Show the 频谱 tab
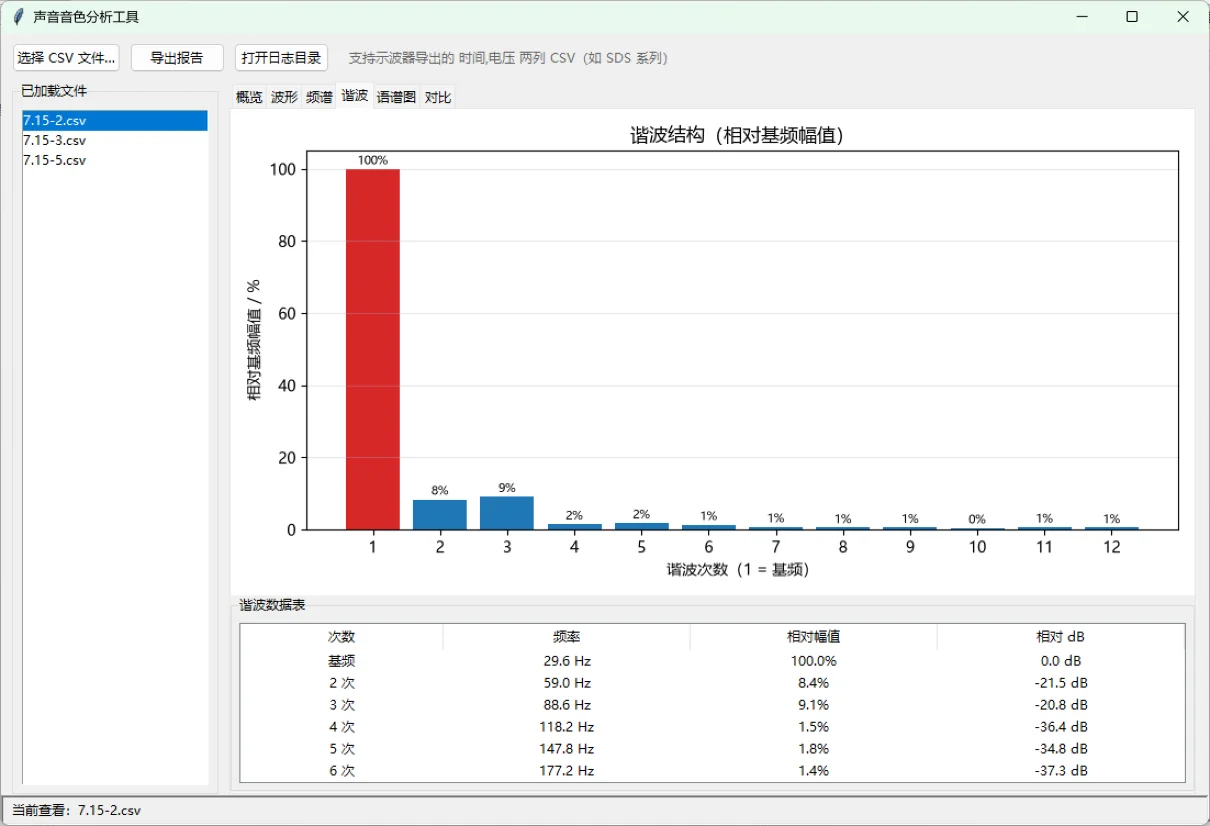Image resolution: width=1210 pixels, height=826 pixels. [x=319, y=97]
